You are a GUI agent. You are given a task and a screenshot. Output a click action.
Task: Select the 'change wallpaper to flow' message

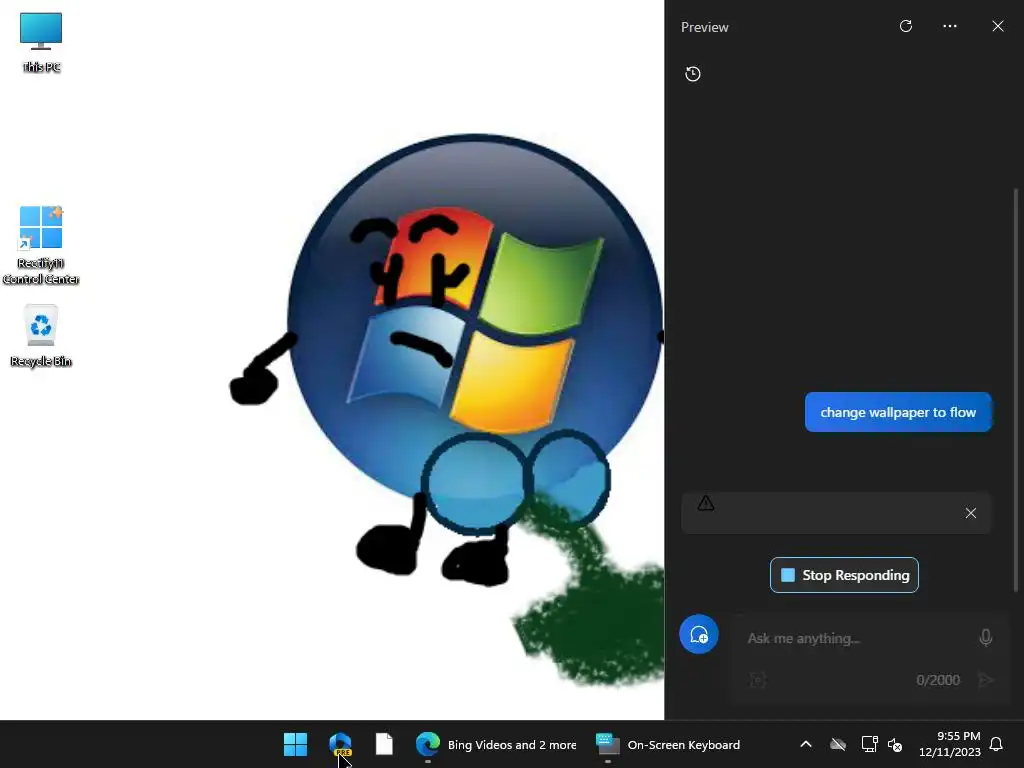(898, 412)
